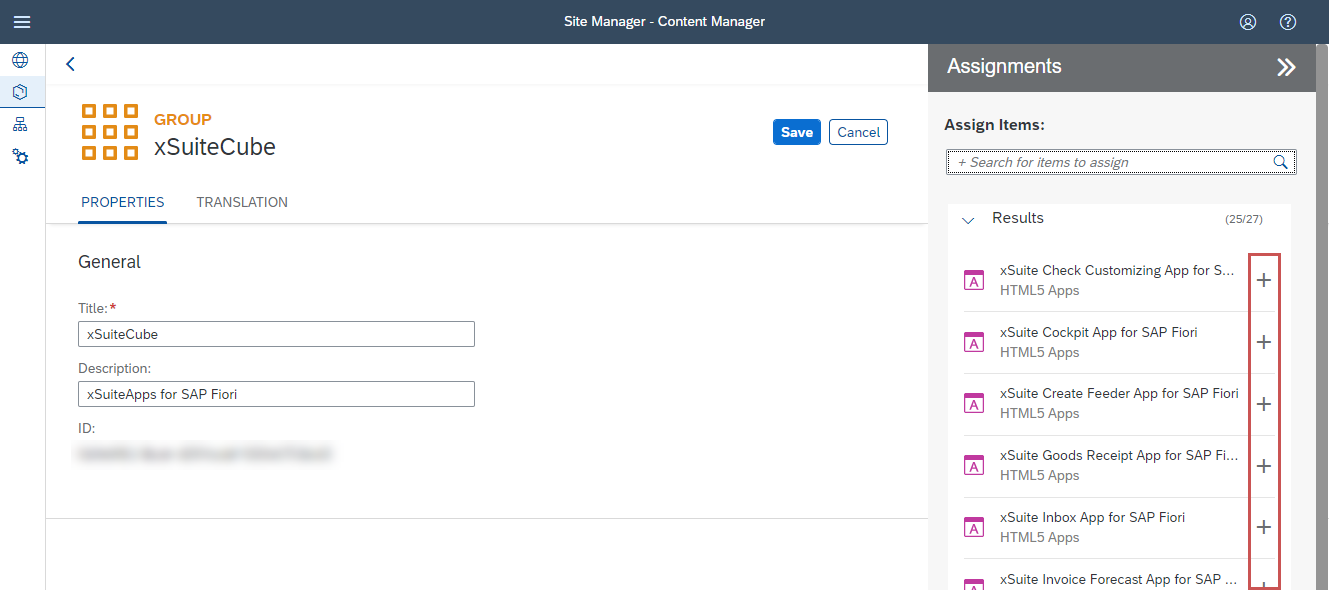Click the Save button
The image size is (1329, 590).
coord(796,132)
